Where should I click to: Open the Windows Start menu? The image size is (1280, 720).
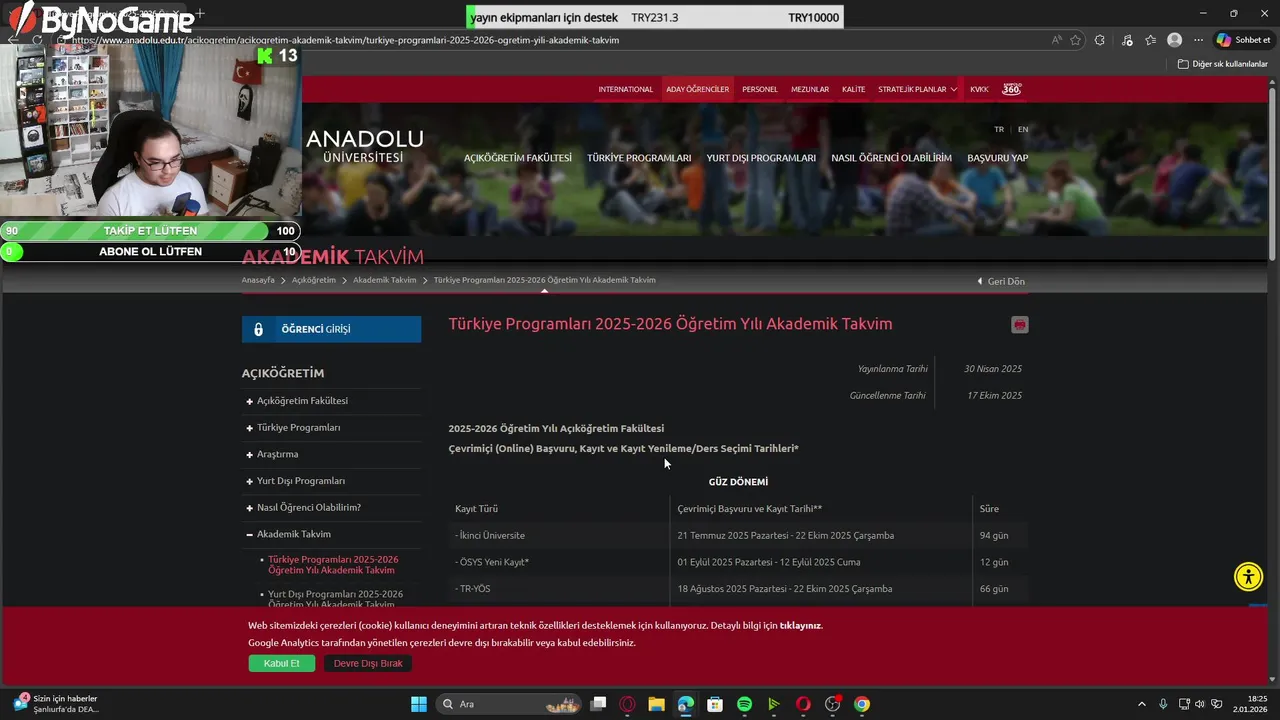[418, 704]
